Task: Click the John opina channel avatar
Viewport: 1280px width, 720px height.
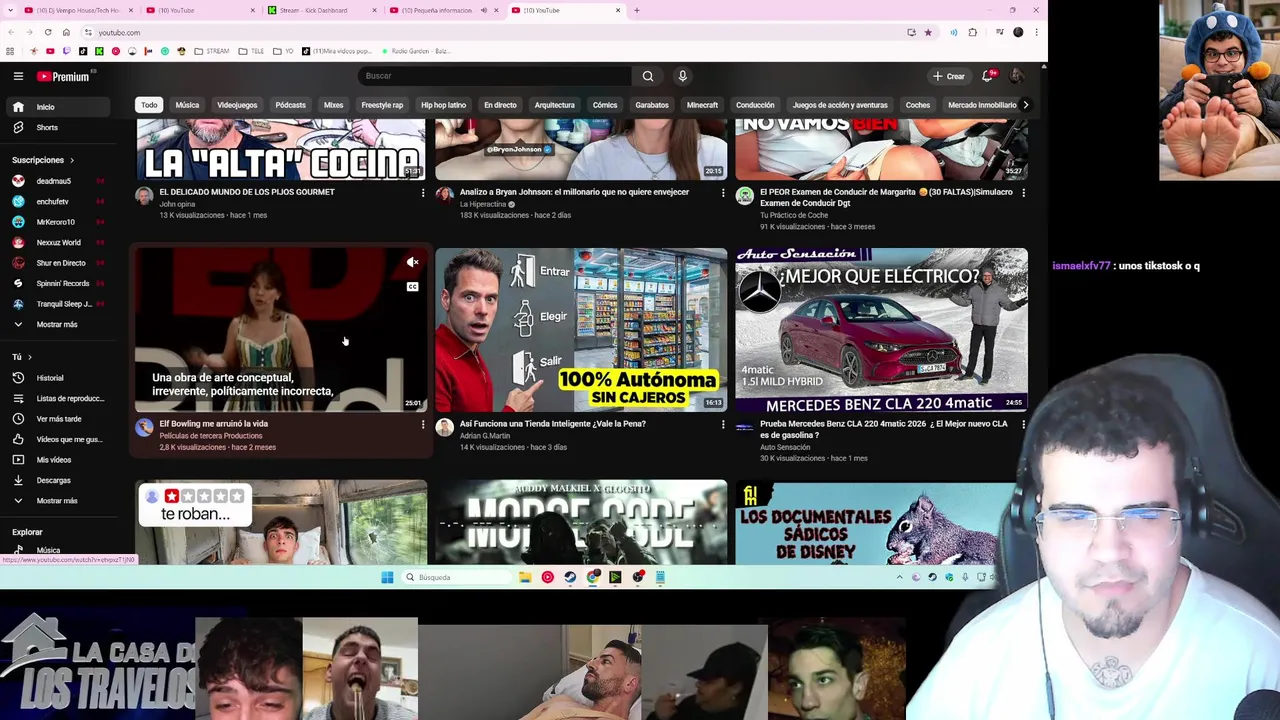Action: [x=144, y=196]
